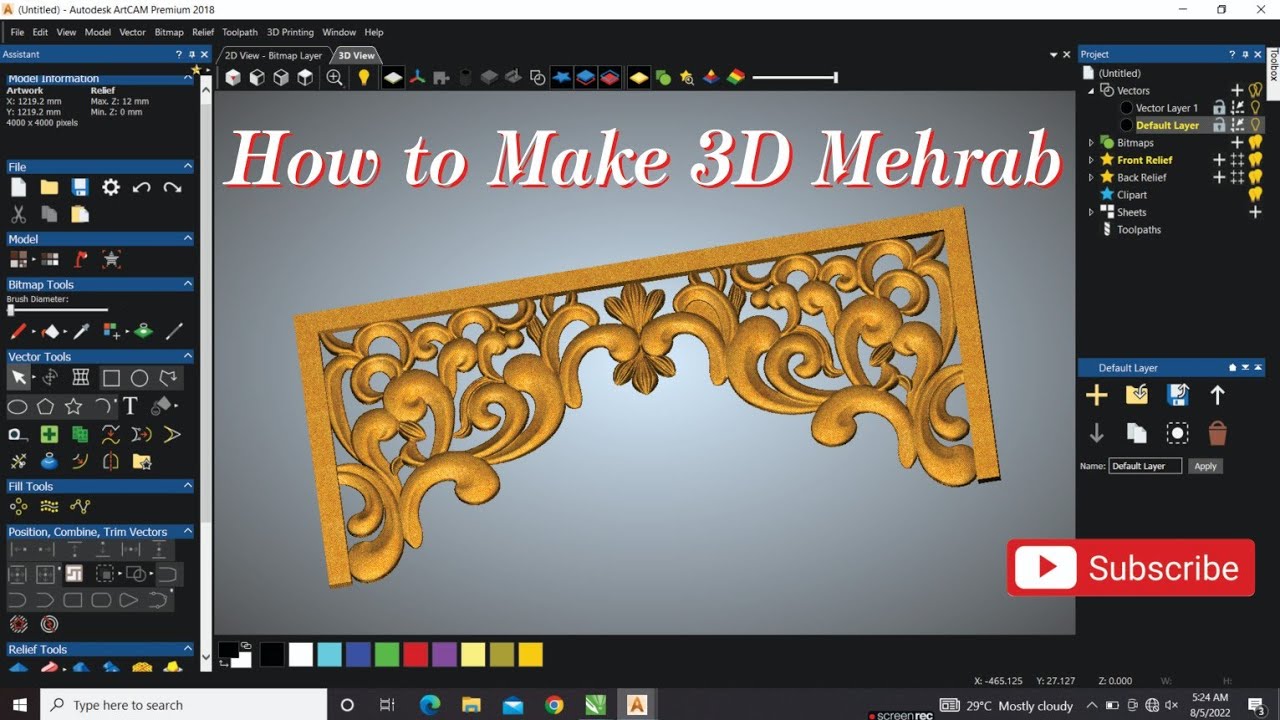Click the Cut scissors icon
Image resolution: width=1280 pixels, height=720 pixels.
tap(18, 214)
